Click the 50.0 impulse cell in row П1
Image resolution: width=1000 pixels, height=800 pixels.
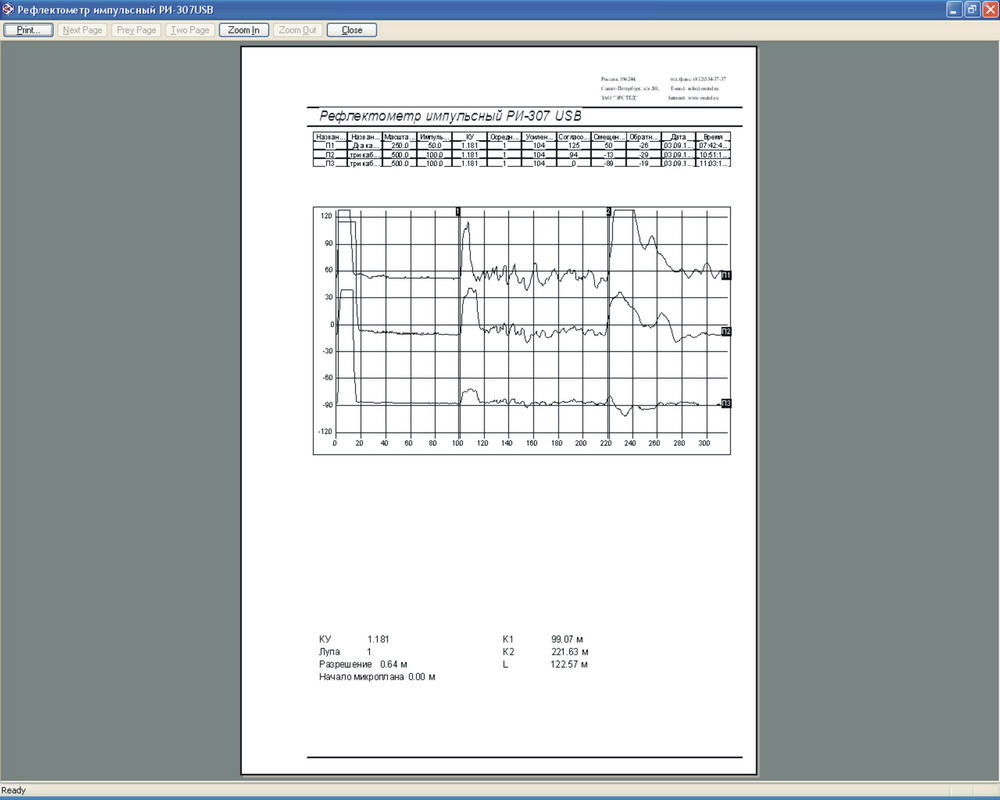[435, 145]
